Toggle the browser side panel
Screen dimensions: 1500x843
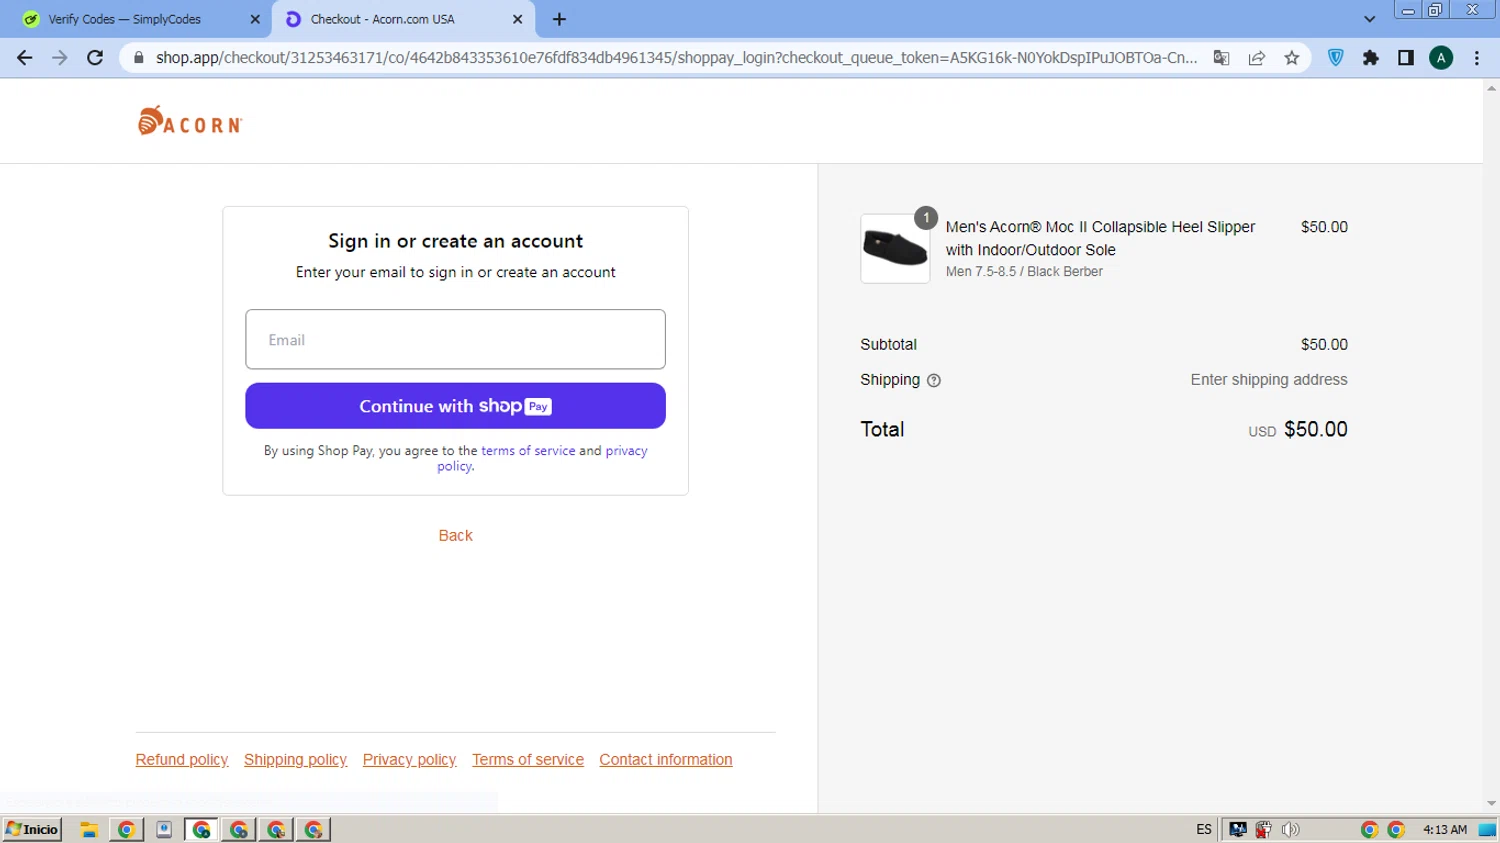(x=1406, y=58)
